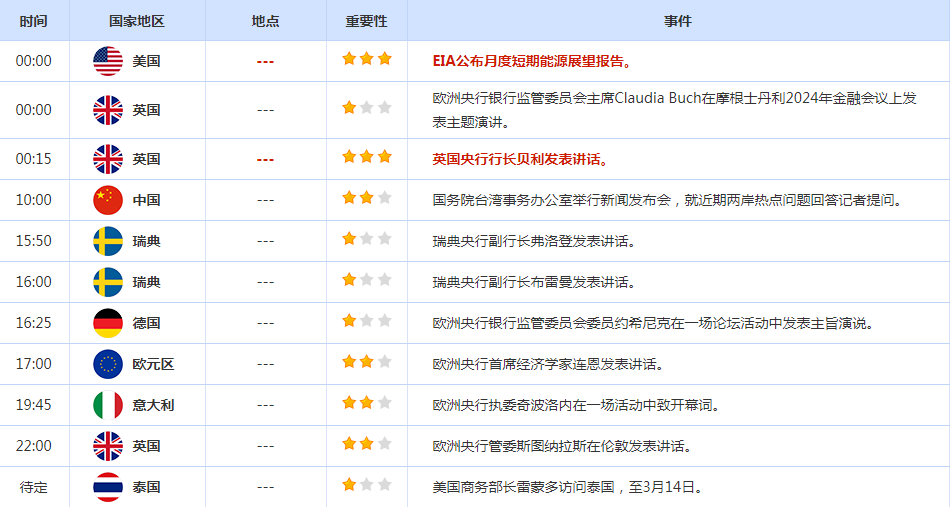Click the UK flag in the 00:00 Claudia Buch row
This screenshot has width=950, height=507.
click(108, 110)
